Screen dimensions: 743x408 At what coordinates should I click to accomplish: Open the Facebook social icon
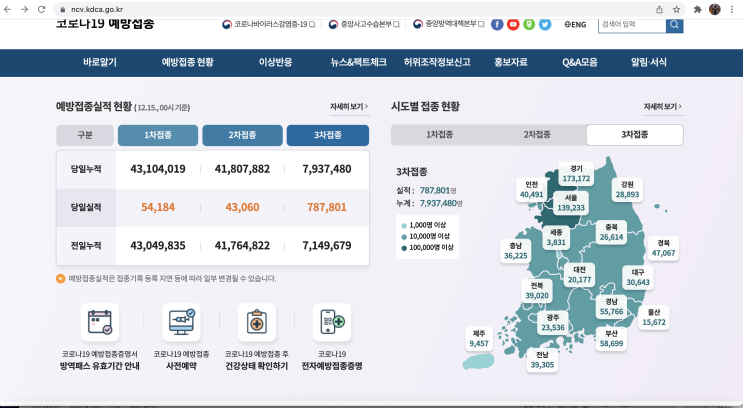pyautogui.click(x=497, y=24)
